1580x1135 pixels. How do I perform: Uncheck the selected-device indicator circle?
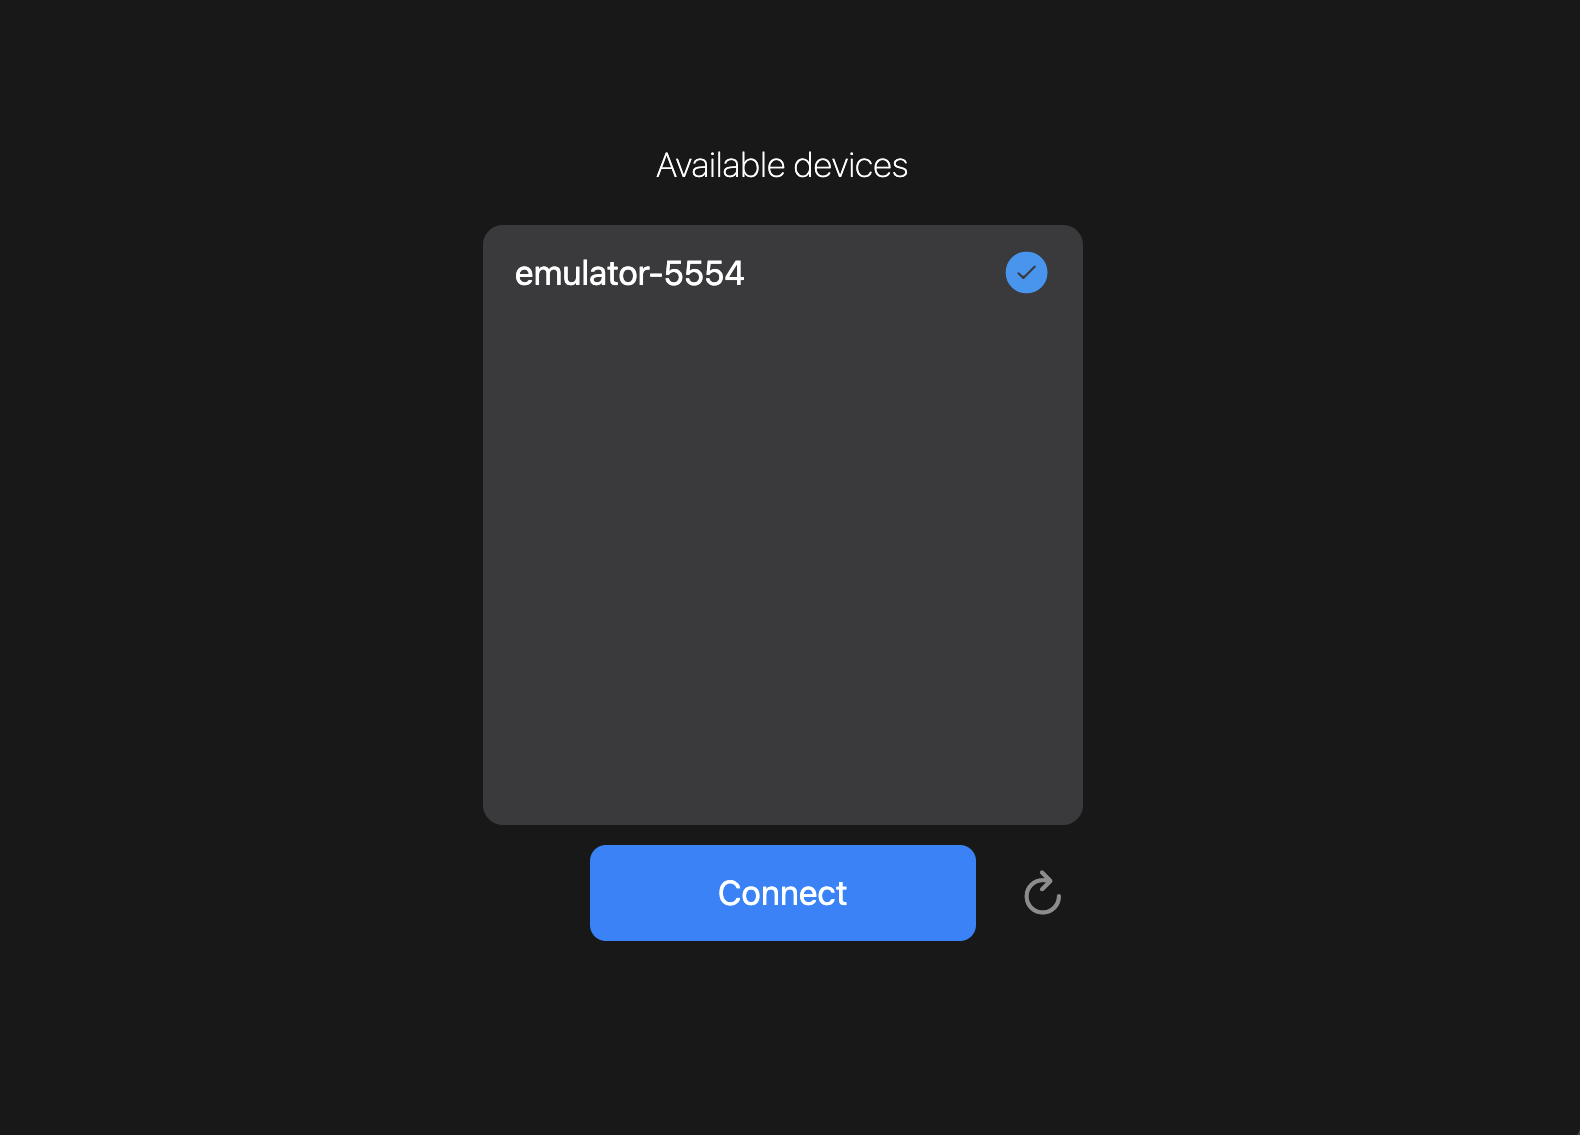(1026, 272)
